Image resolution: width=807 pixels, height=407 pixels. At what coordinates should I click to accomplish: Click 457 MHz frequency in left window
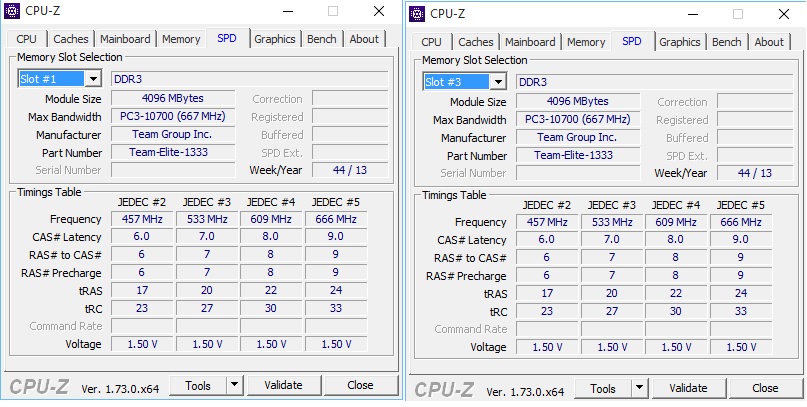[142, 219]
